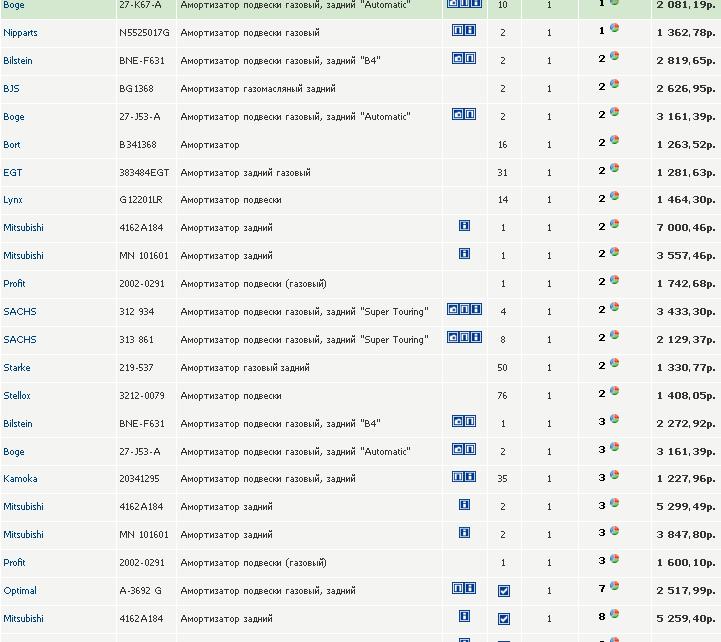Image resolution: width=721 pixels, height=642 pixels.
Task: Select article number G12201LR
Action: tap(141, 200)
